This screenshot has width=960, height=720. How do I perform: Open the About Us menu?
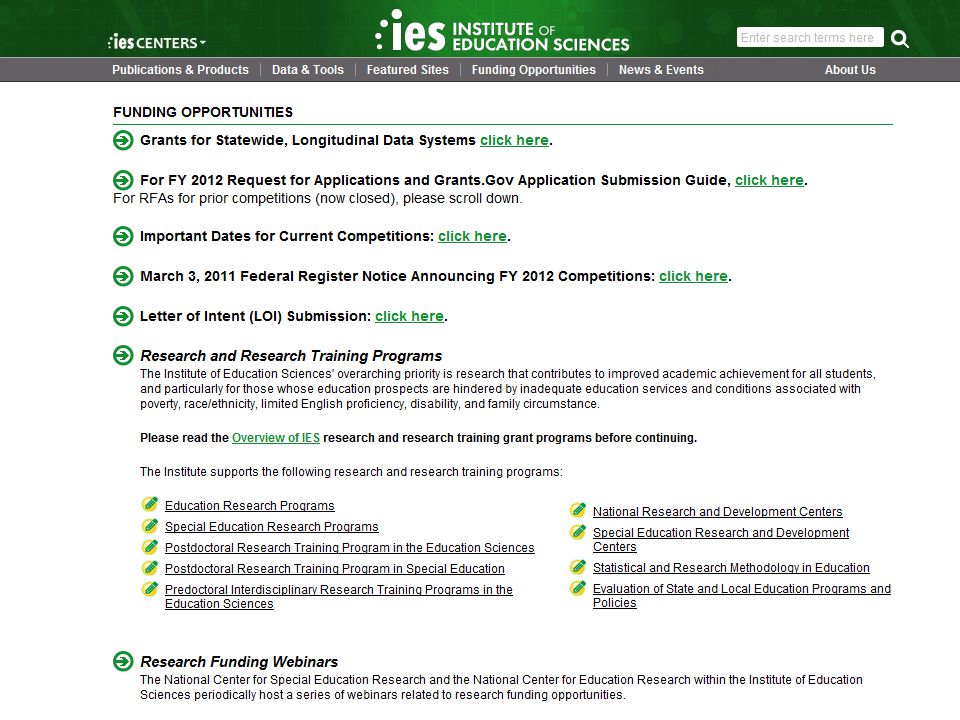[x=850, y=70]
